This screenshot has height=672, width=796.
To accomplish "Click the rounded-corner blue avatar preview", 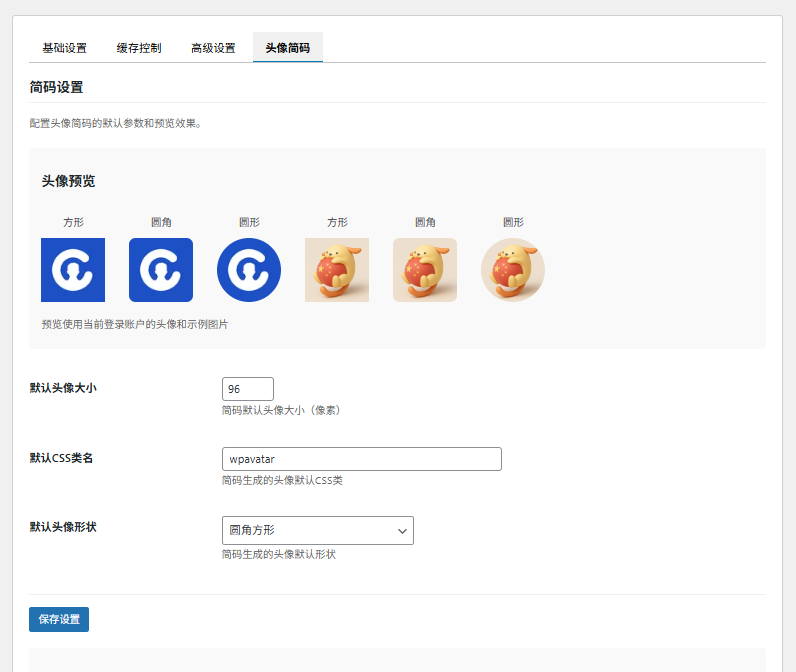I will 161,270.
